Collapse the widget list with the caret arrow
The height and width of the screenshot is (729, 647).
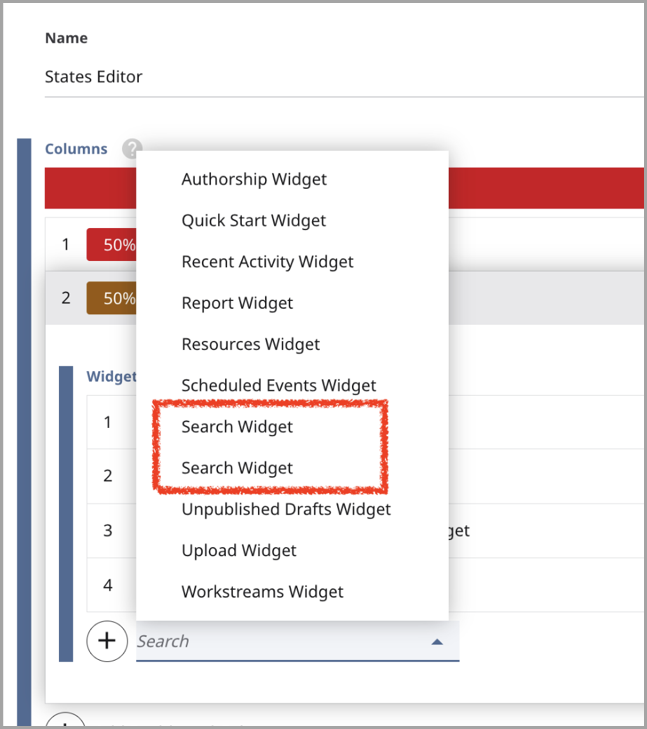tap(437, 642)
